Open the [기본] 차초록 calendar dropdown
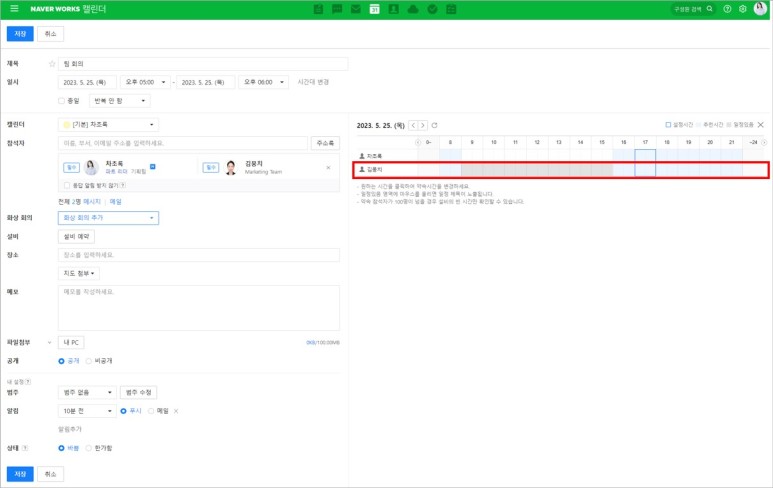The width and height of the screenshot is (773, 488). tap(108, 125)
